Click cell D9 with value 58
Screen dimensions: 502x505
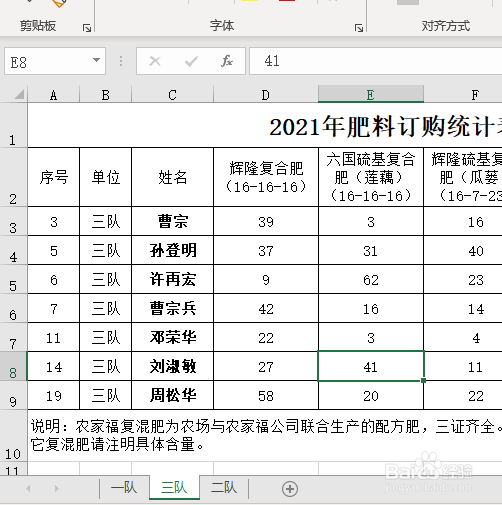[266, 395]
